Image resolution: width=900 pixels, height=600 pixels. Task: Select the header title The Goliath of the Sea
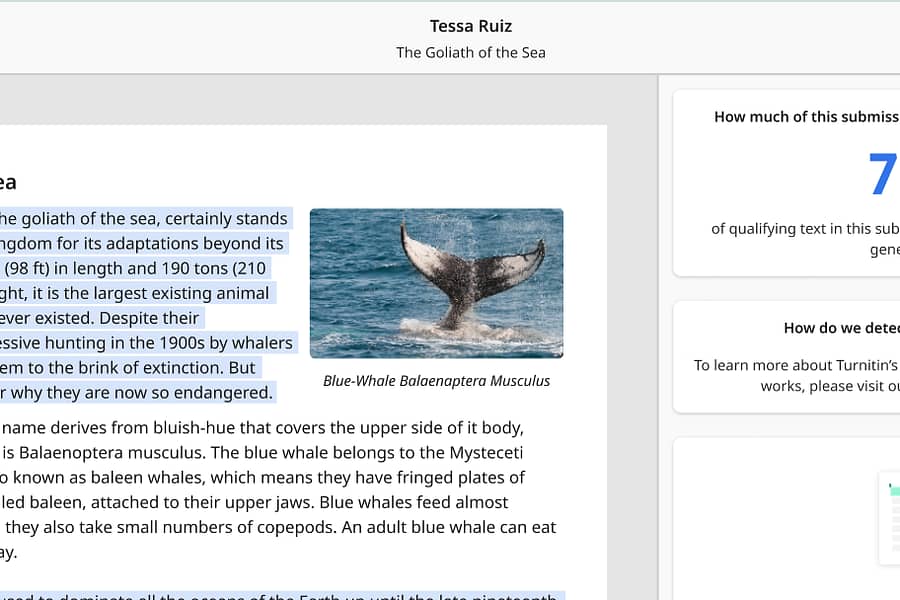[471, 52]
